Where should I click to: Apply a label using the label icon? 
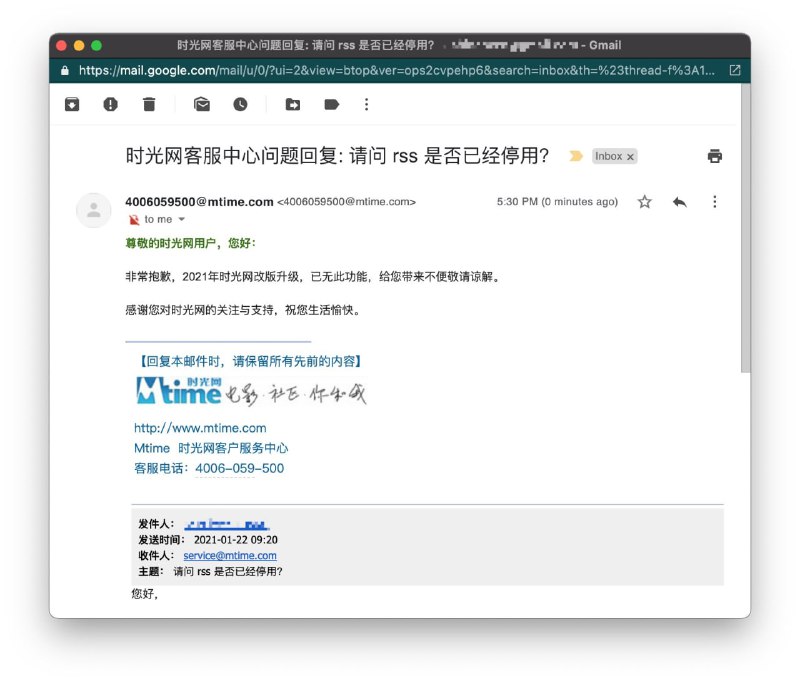[332, 104]
